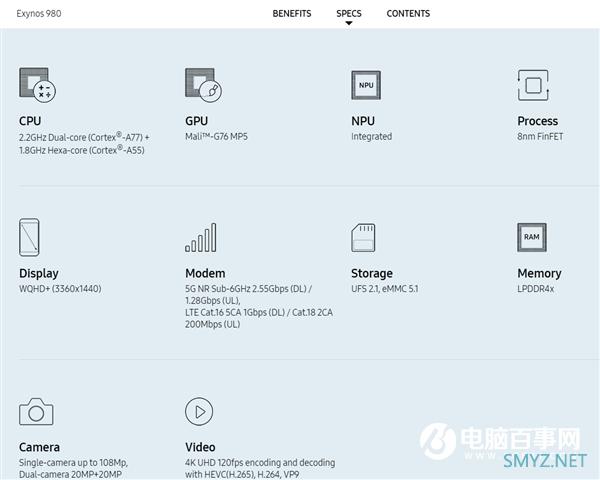Click the 'WQHD+ (3360x1440)' text

[60, 289]
